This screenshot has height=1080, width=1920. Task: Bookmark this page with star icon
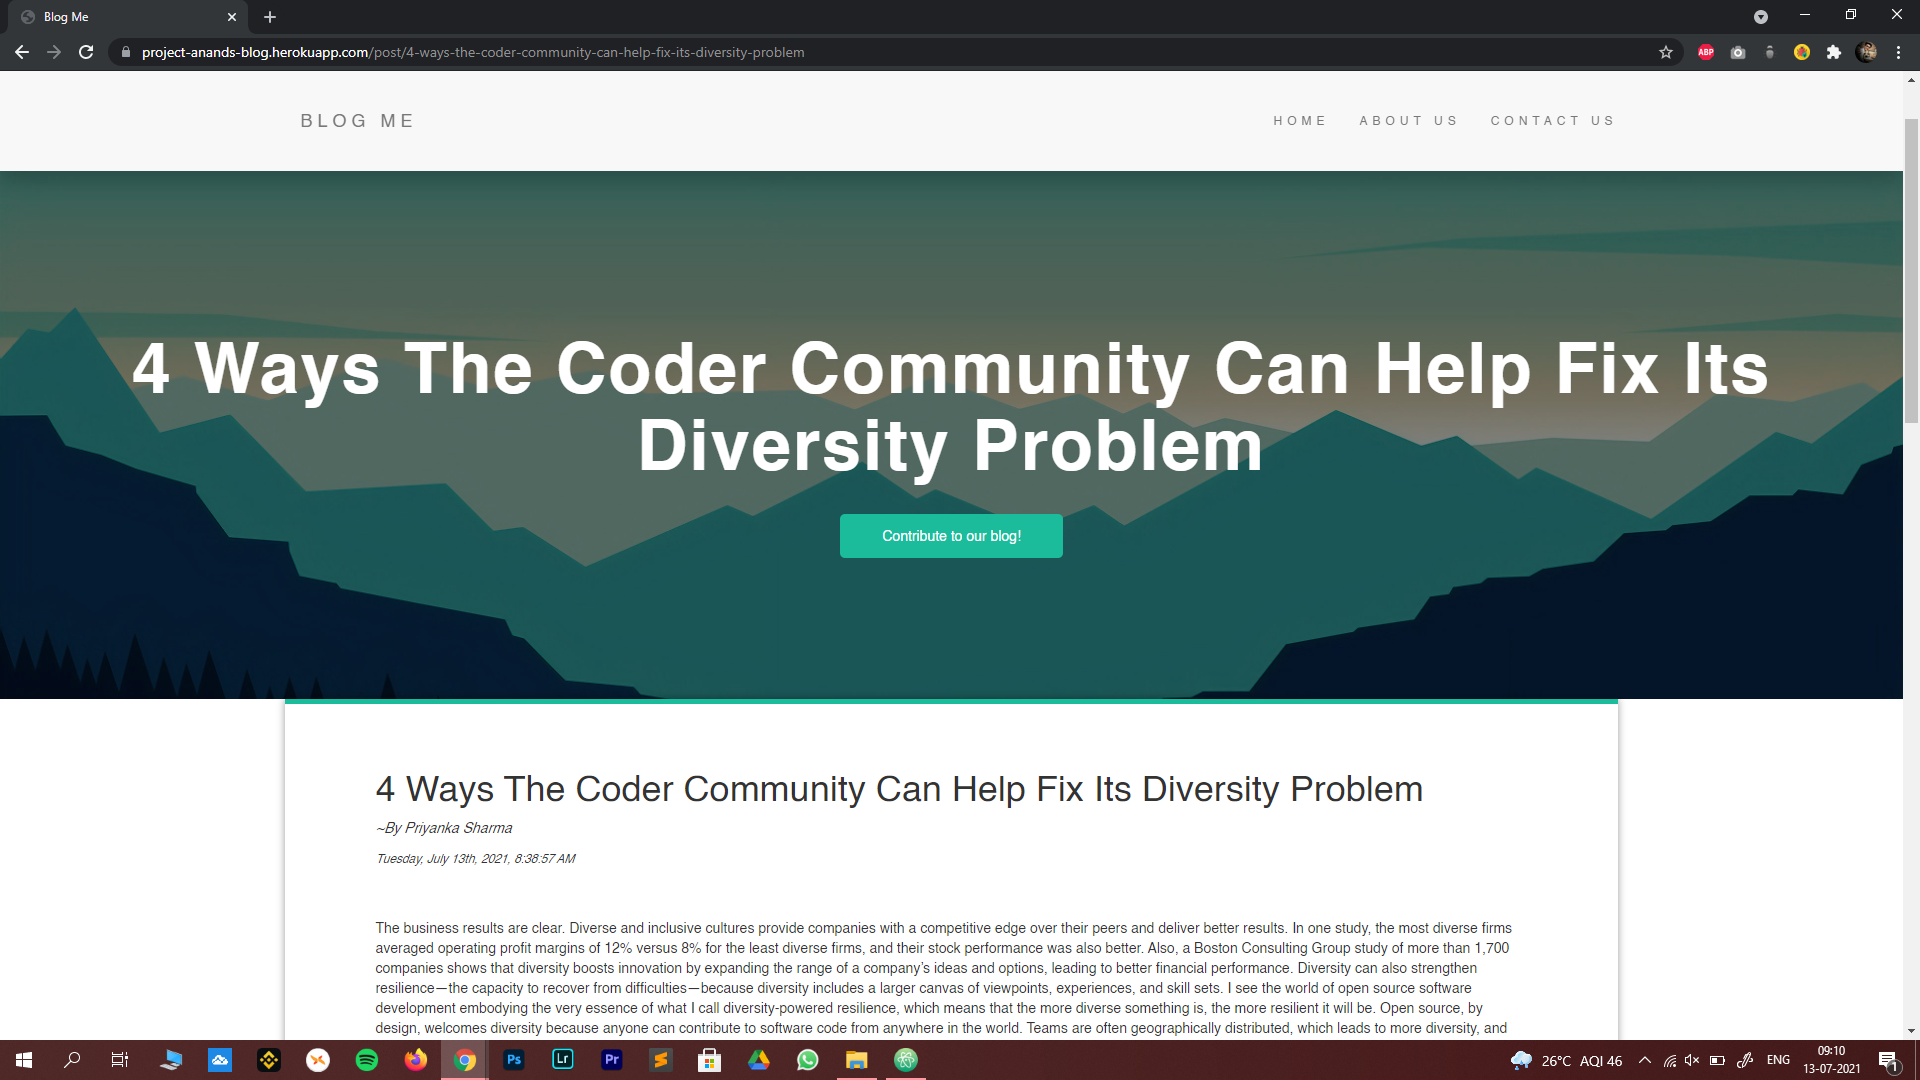[1666, 52]
